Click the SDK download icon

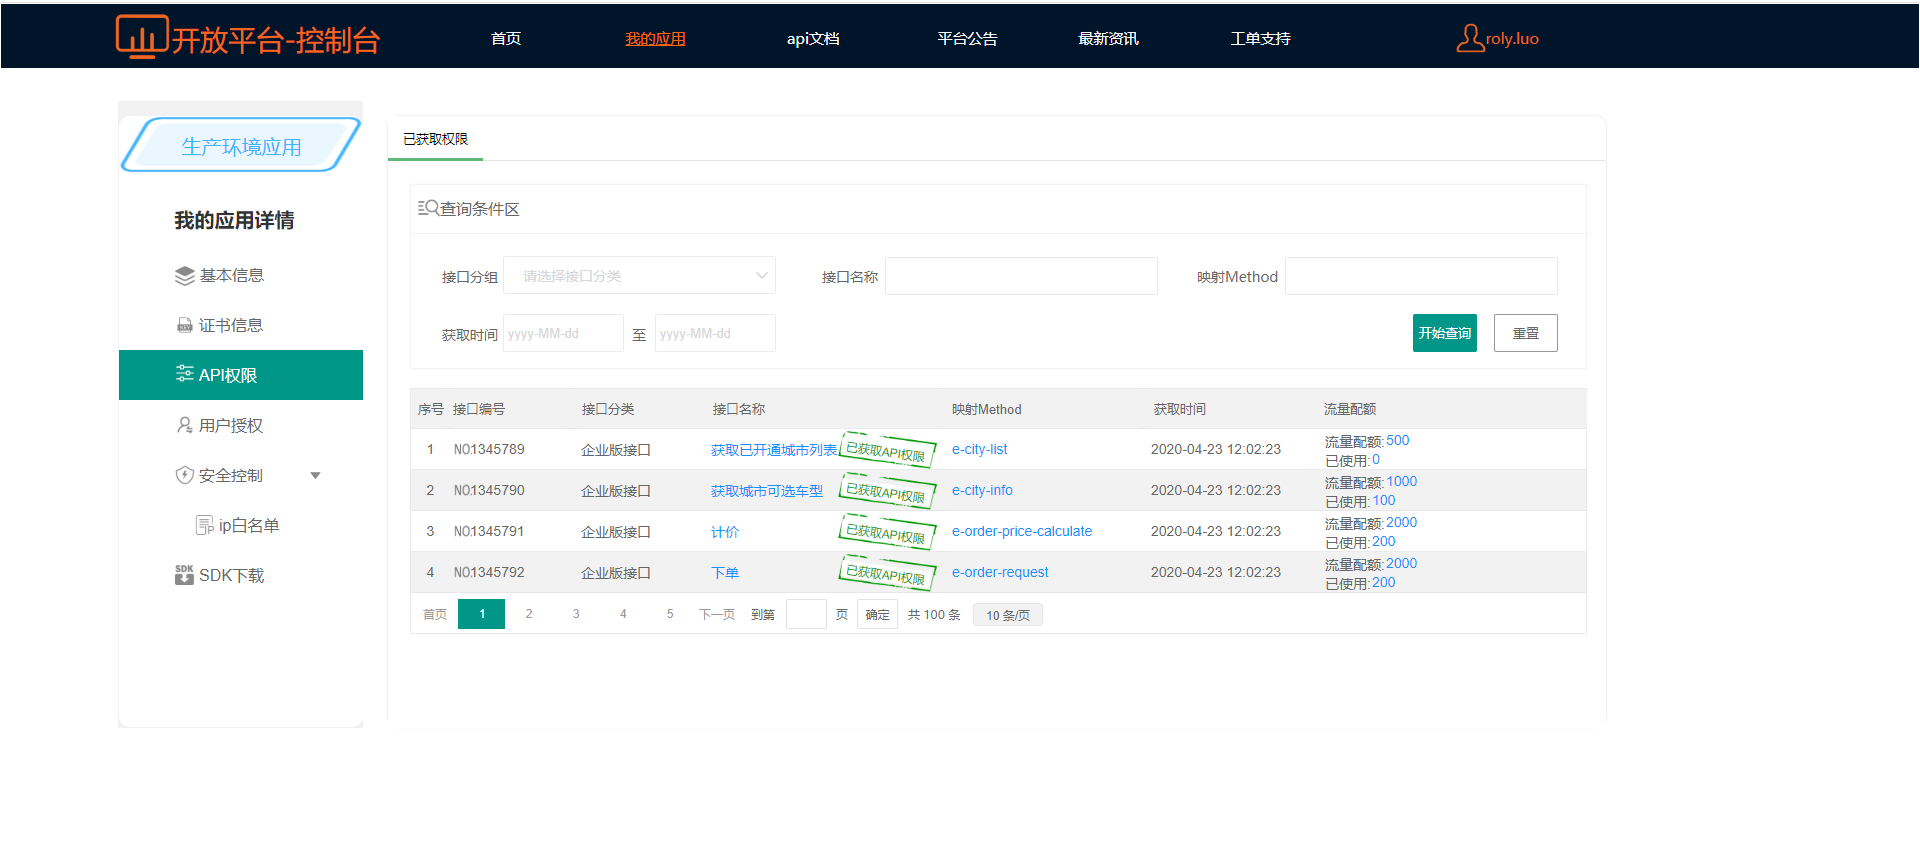pyautogui.click(x=184, y=574)
